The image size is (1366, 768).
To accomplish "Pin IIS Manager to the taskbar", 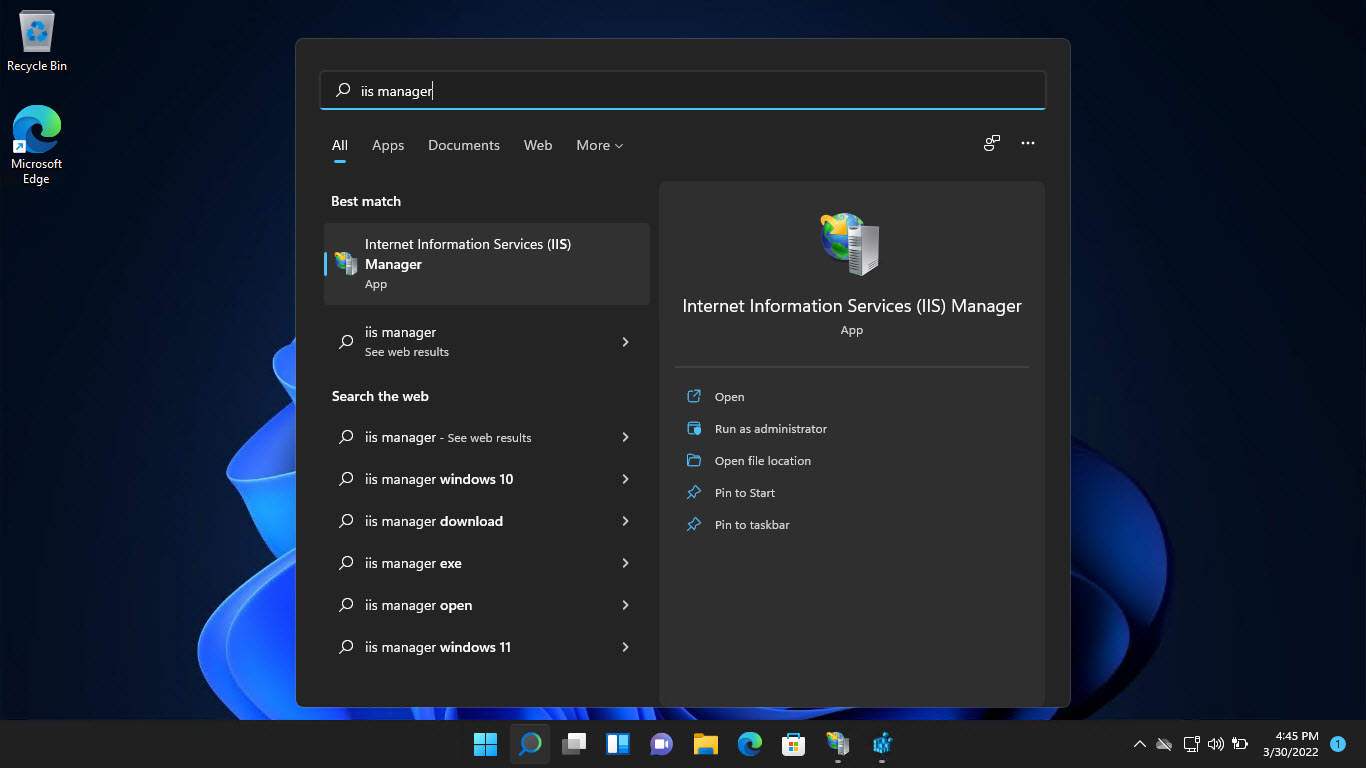I will [x=751, y=524].
